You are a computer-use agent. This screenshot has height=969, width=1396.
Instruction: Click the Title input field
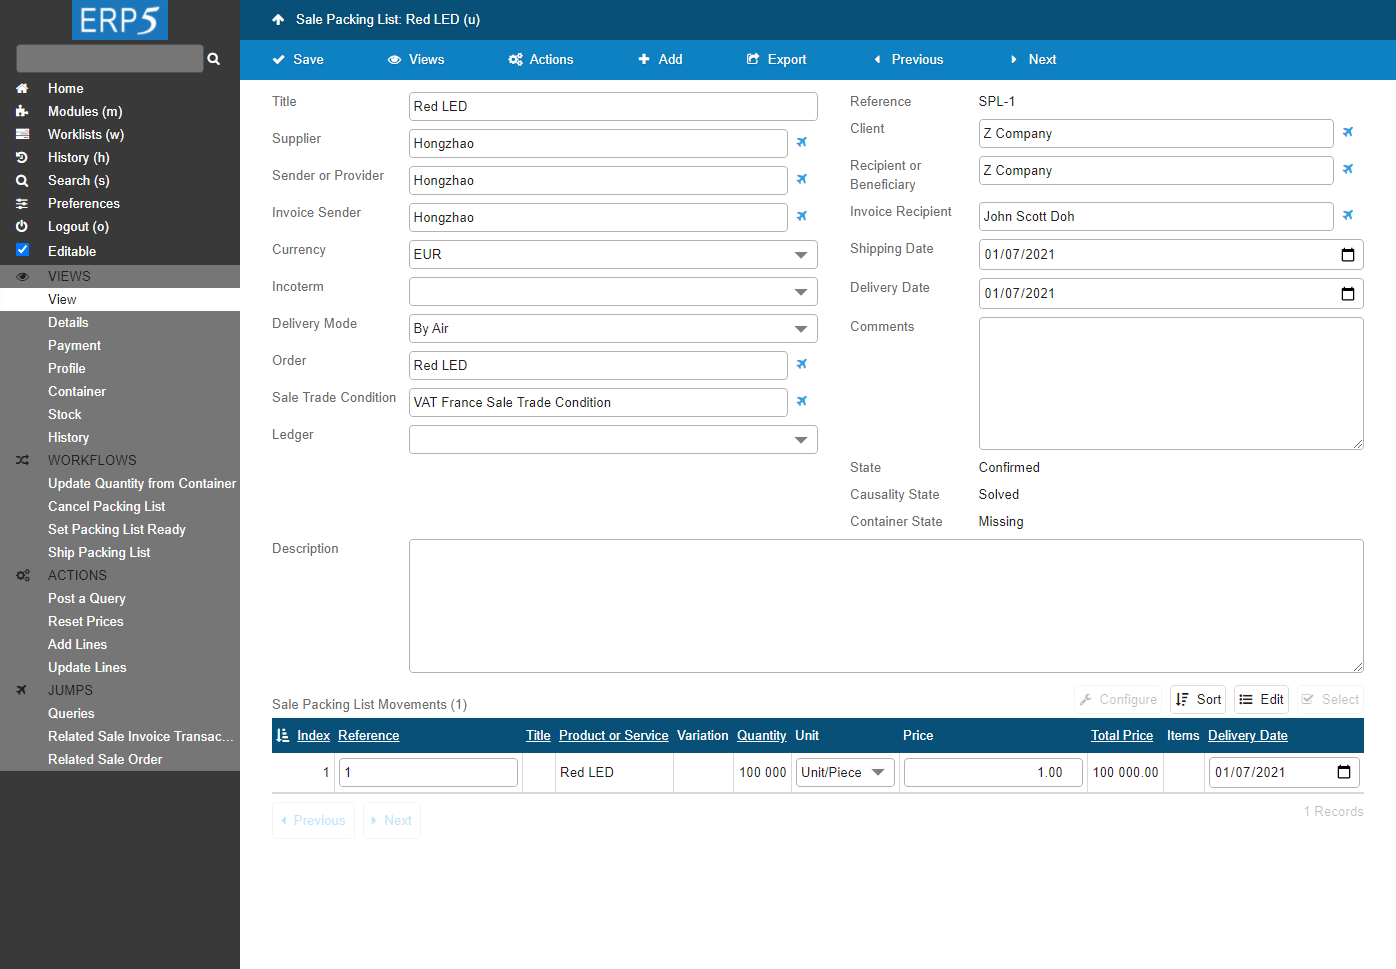click(x=613, y=106)
